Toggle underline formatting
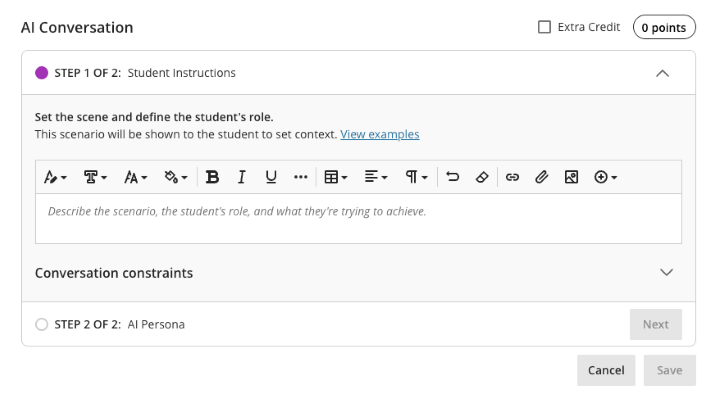716x404 pixels. click(271, 177)
